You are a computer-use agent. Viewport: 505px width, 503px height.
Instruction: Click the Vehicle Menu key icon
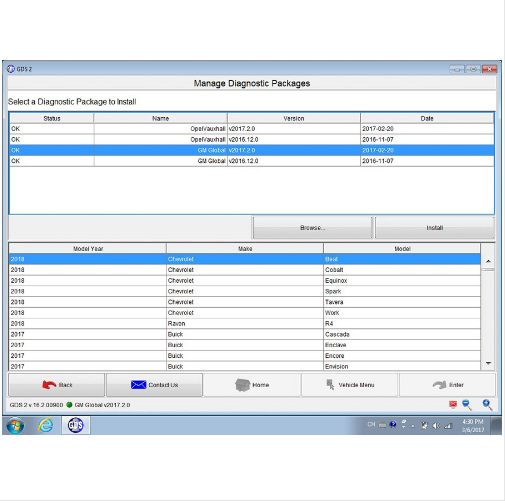pyautogui.click(x=330, y=385)
